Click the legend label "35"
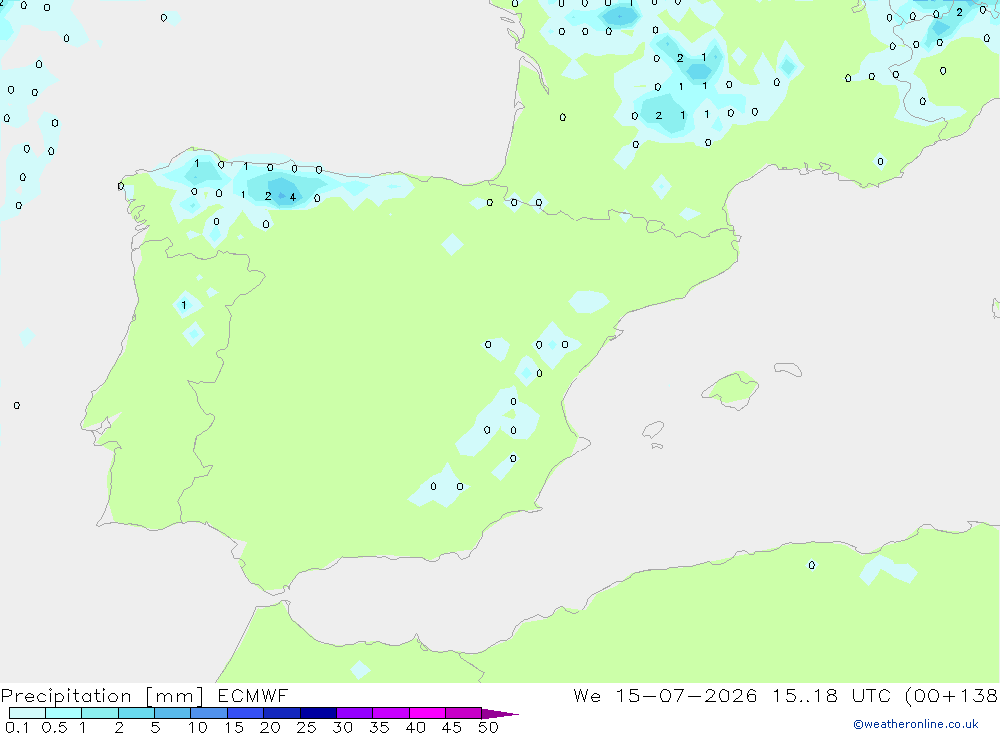The width and height of the screenshot is (1000, 733). click(x=379, y=727)
